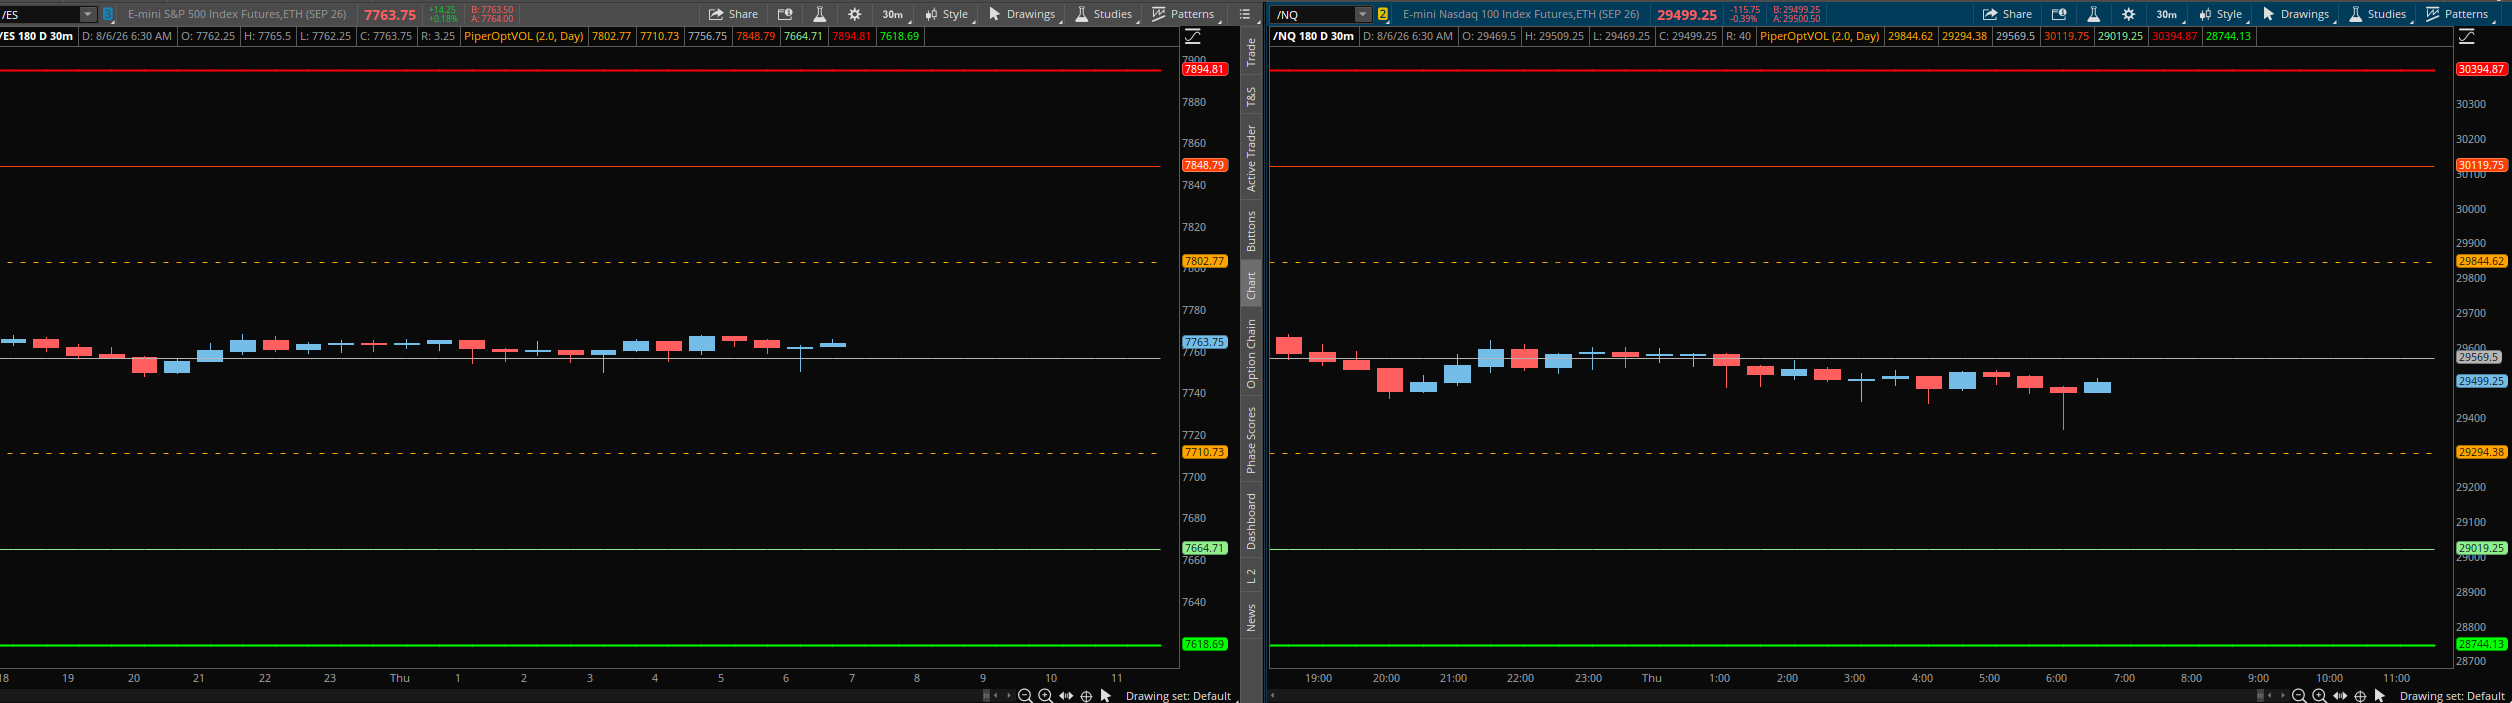Click the flask Edit Studies icon on /ES chart
The width and height of the screenshot is (2512, 703).
(819, 14)
